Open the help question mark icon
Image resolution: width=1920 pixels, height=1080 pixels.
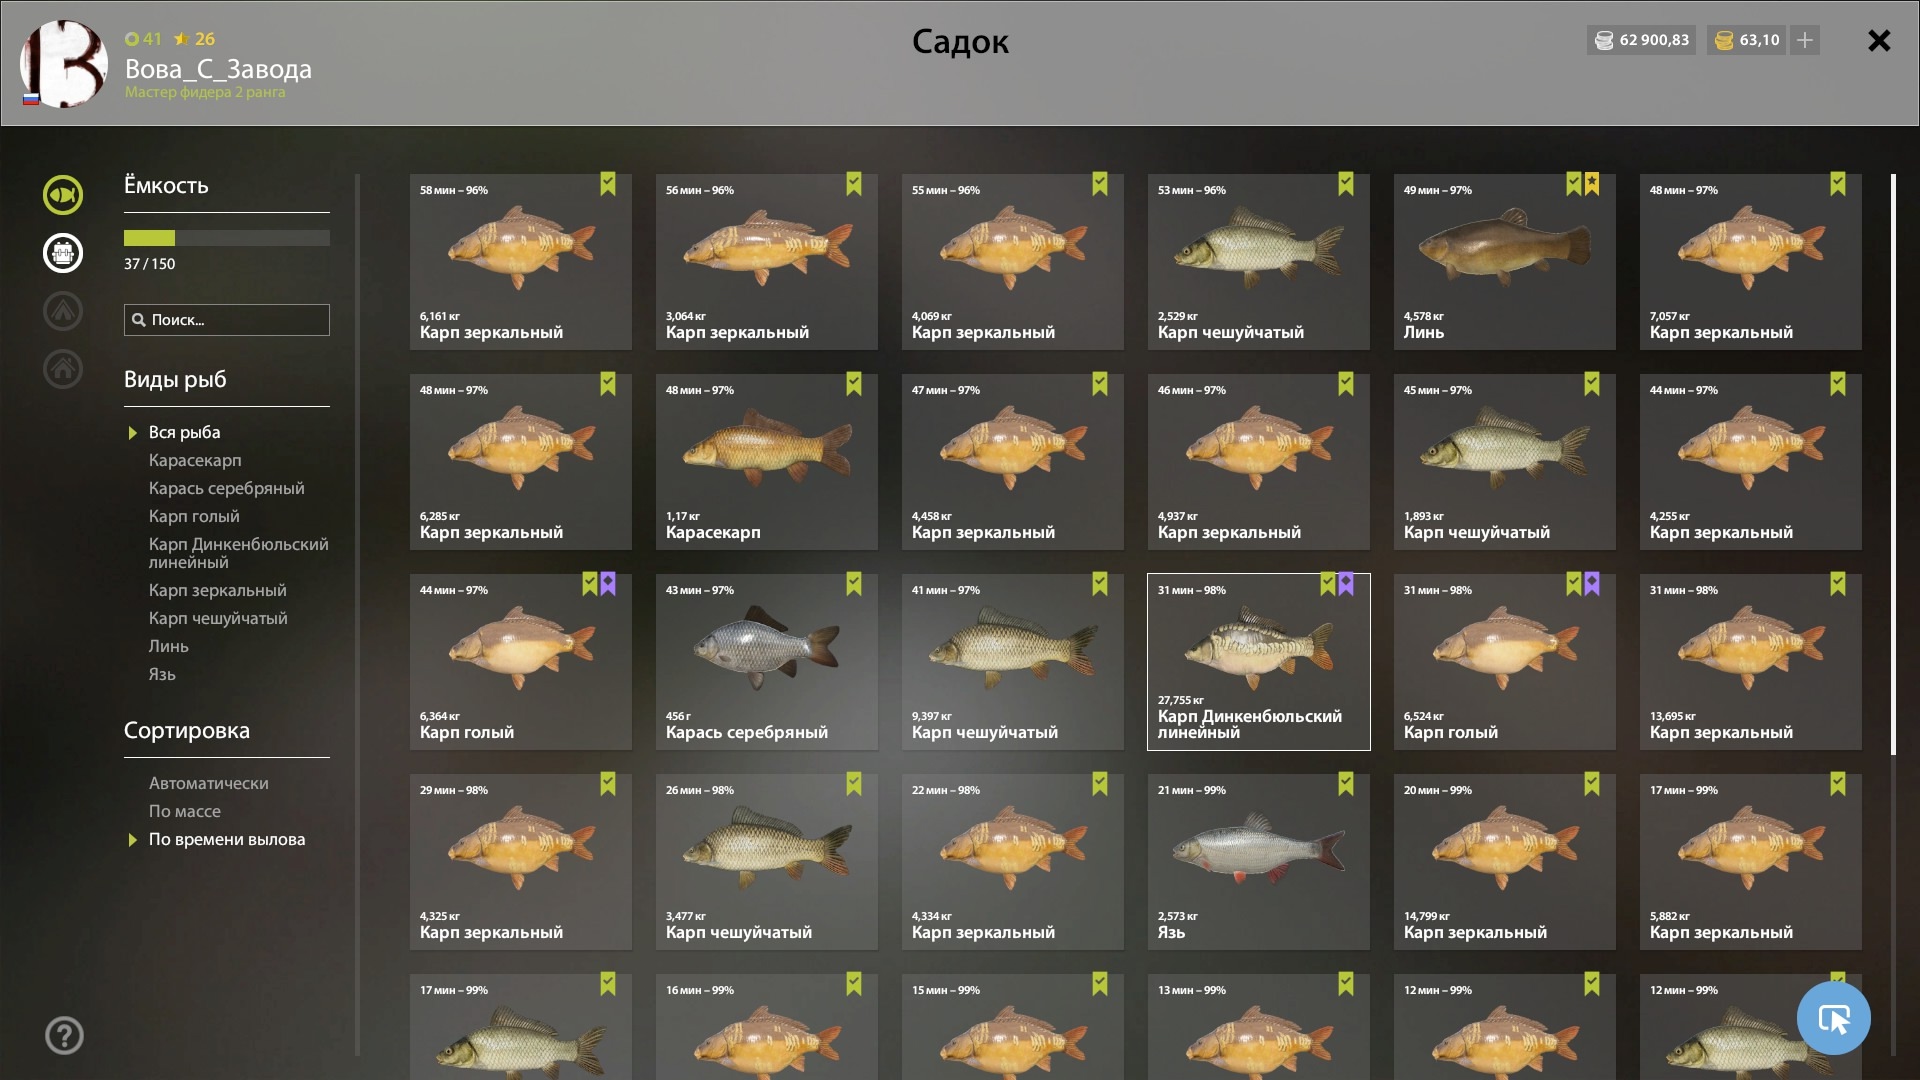pos(64,1035)
